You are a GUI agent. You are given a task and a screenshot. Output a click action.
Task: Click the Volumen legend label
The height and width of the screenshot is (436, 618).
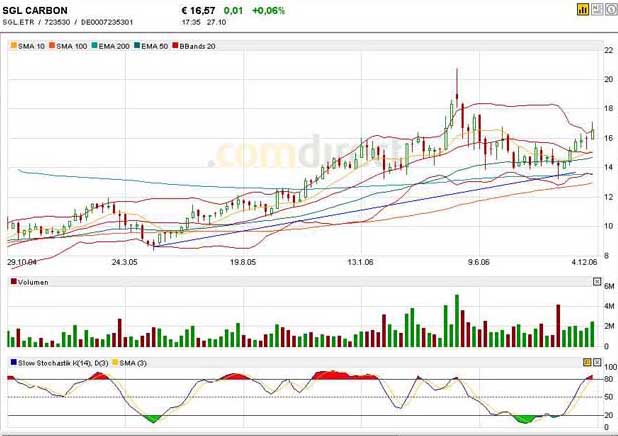(x=30, y=282)
